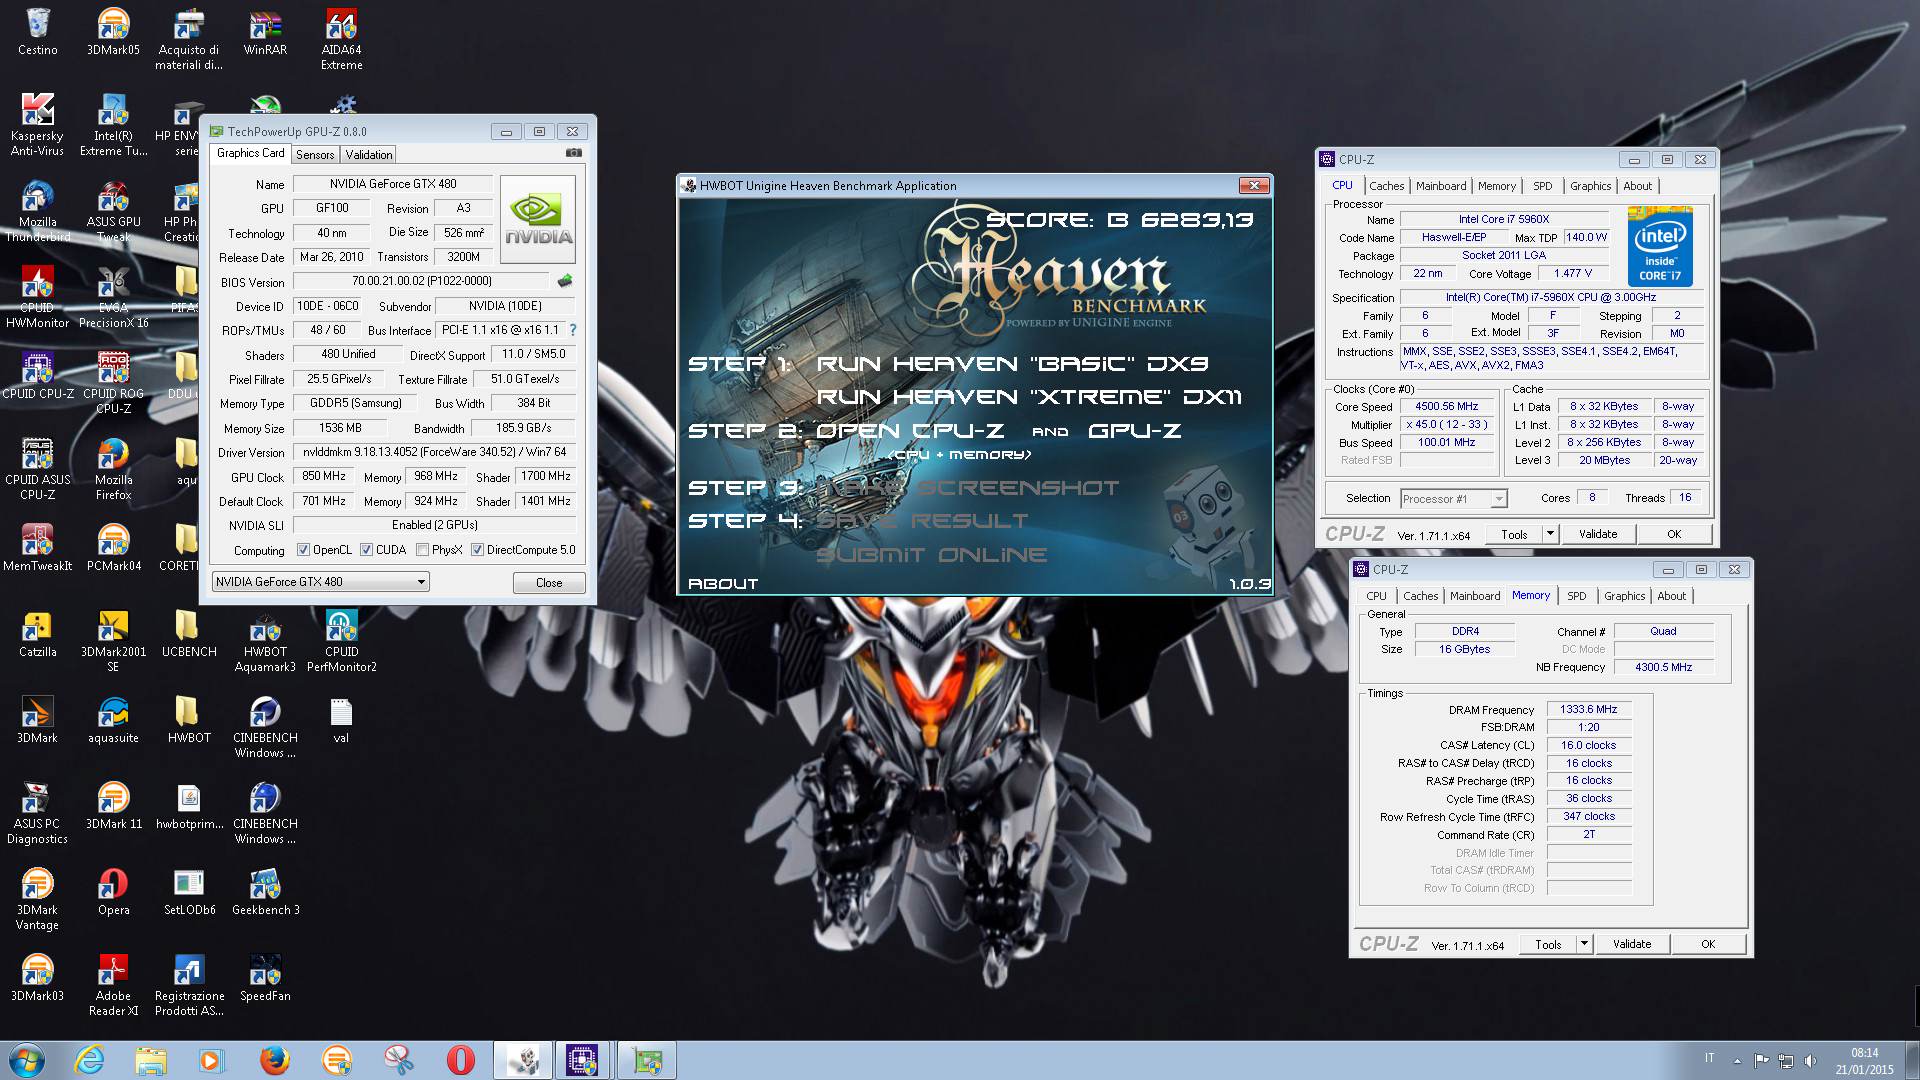
Task: Click GPU-Z Name field NVIDIA GeForce GTX 480
Action: (x=392, y=184)
